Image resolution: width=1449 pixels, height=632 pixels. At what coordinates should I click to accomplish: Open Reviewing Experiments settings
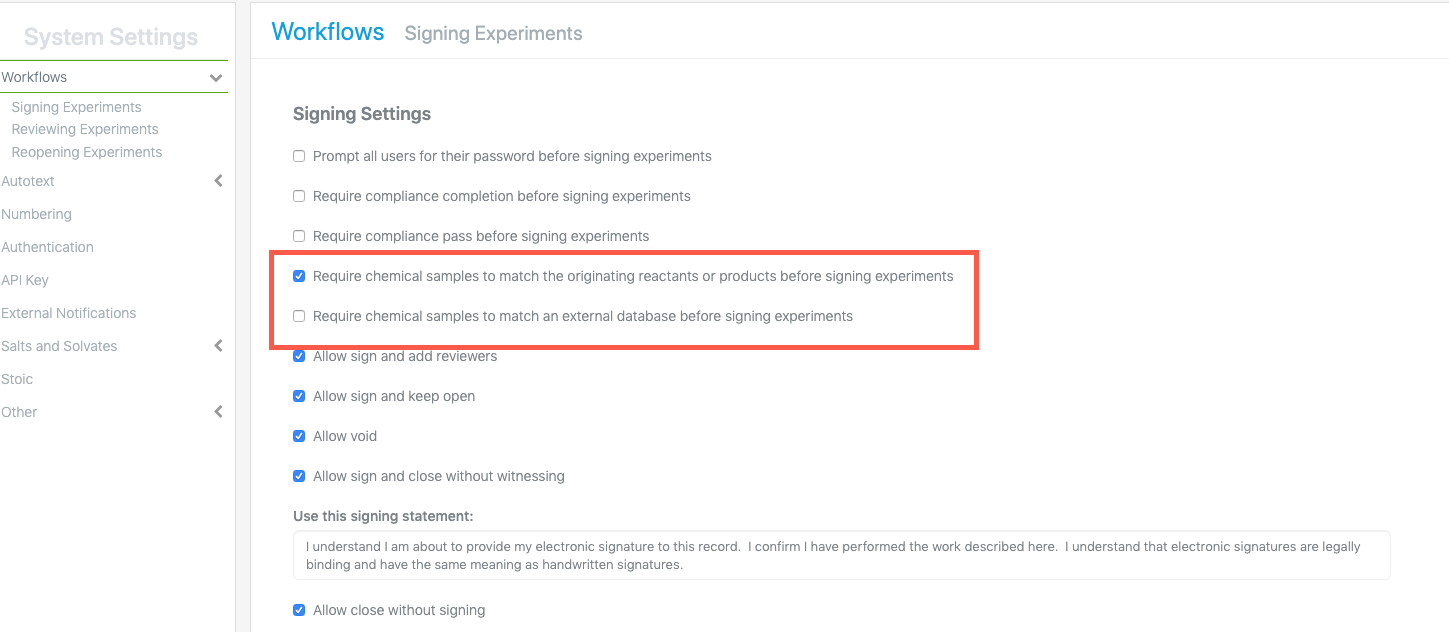click(85, 129)
